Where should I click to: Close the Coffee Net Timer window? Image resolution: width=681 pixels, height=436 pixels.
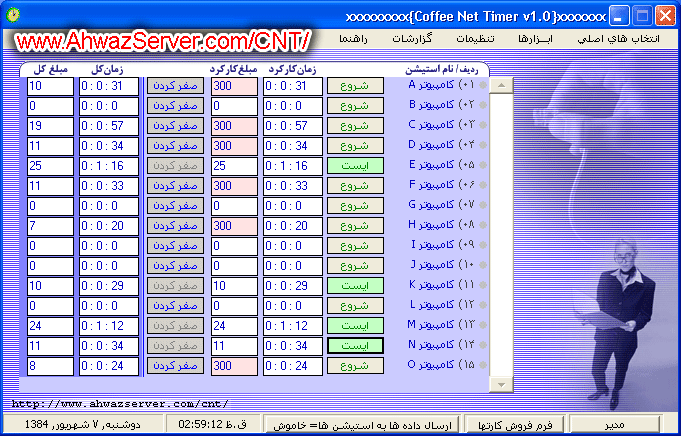click(x=665, y=16)
